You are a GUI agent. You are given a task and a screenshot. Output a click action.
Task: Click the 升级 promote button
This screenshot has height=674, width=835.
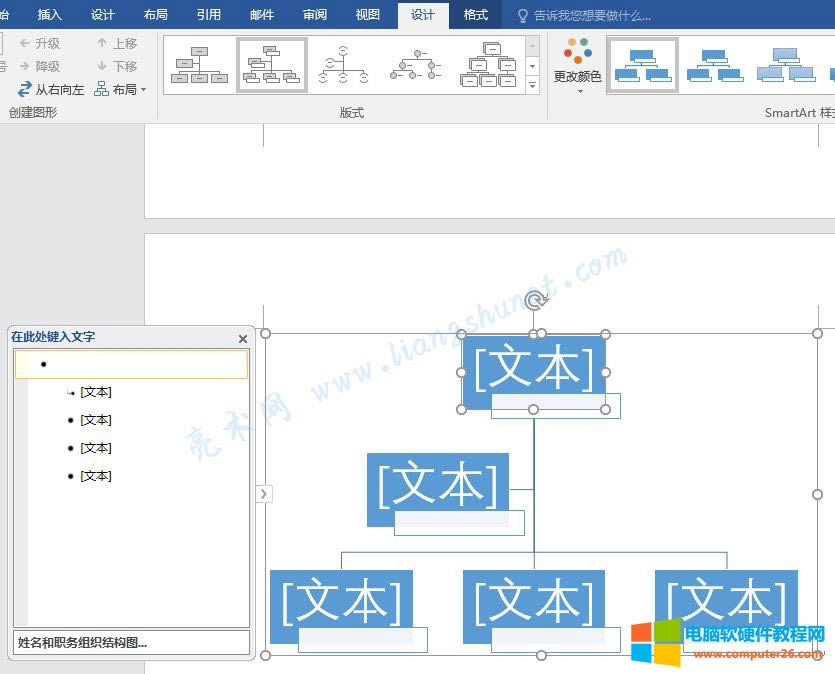(x=40, y=43)
